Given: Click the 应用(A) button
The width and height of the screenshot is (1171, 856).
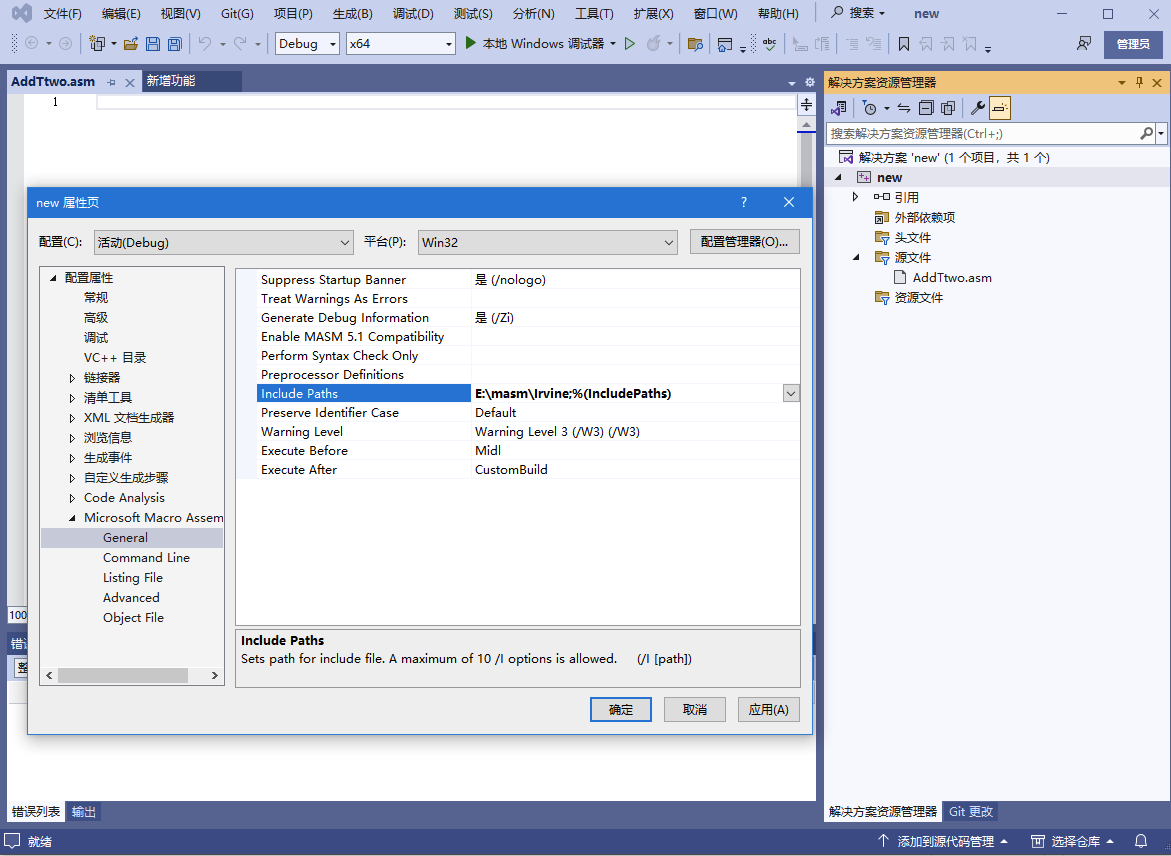Looking at the screenshot, I should pos(768,710).
